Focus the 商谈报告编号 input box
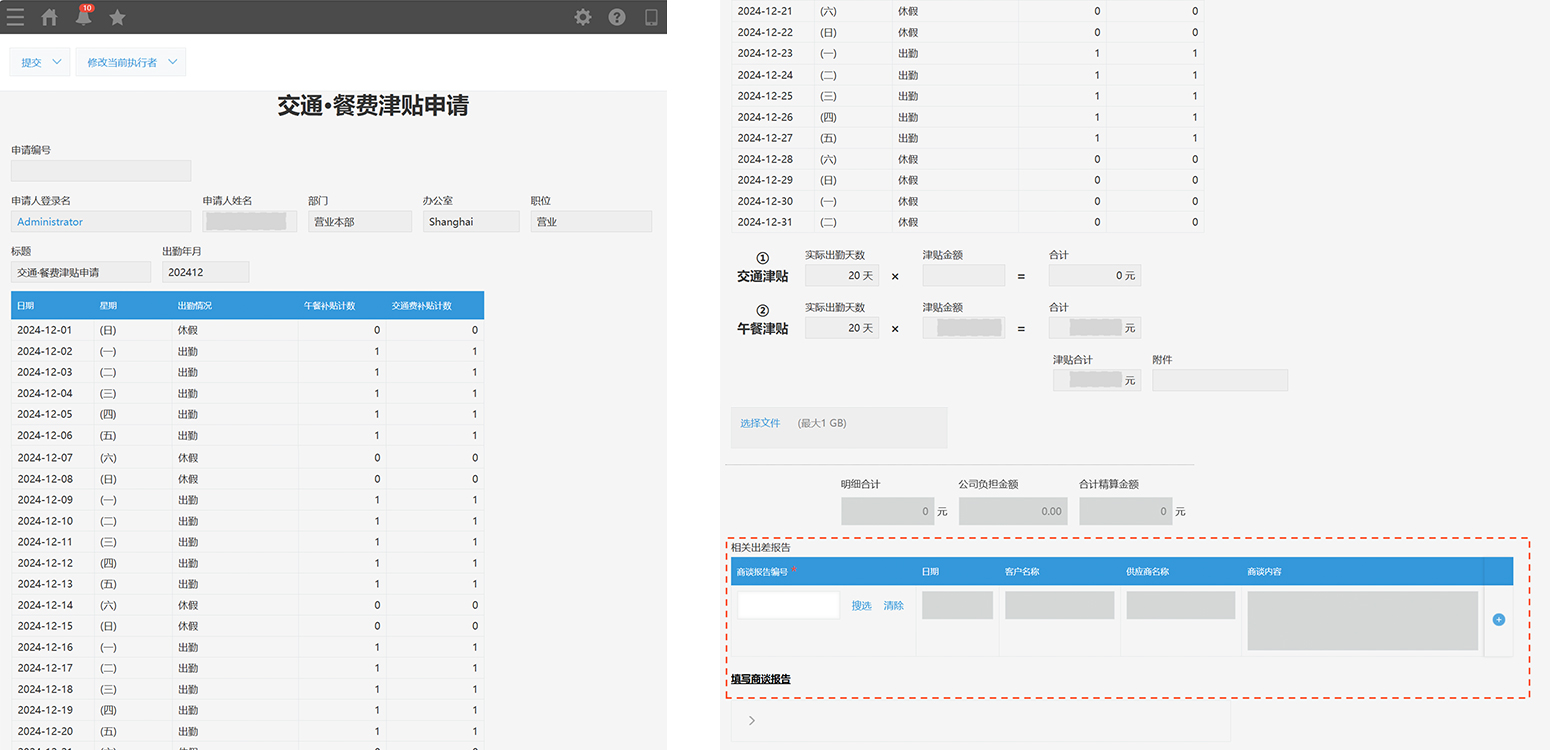This screenshot has height=750, width=1550. pyautogui.click(x=788, y=605)
